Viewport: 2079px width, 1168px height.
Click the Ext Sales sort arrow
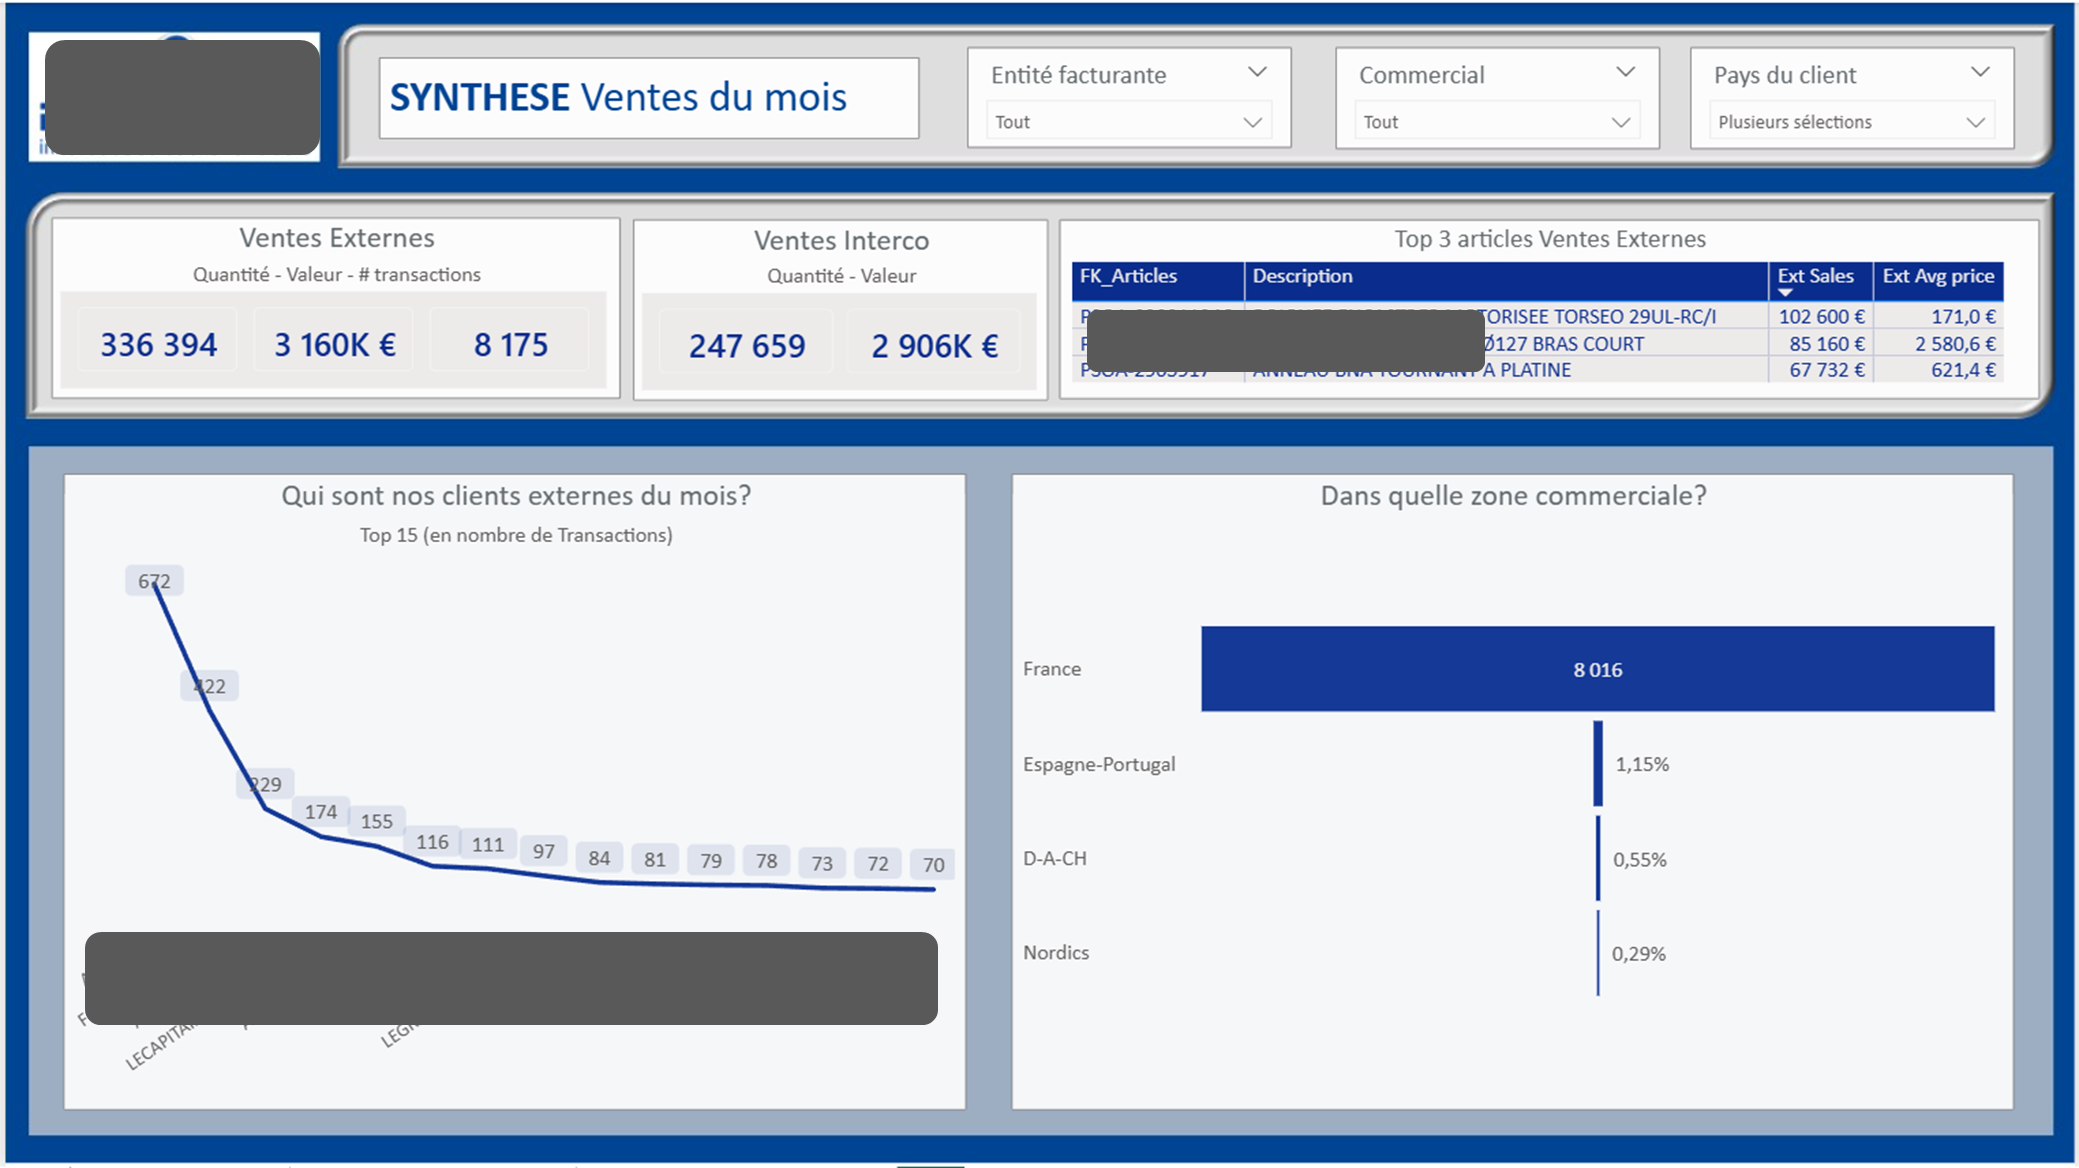coord(1785,292)
